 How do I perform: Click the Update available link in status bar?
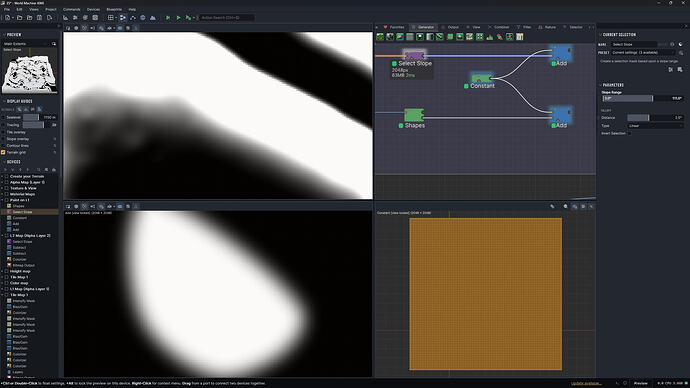point(586,384)
